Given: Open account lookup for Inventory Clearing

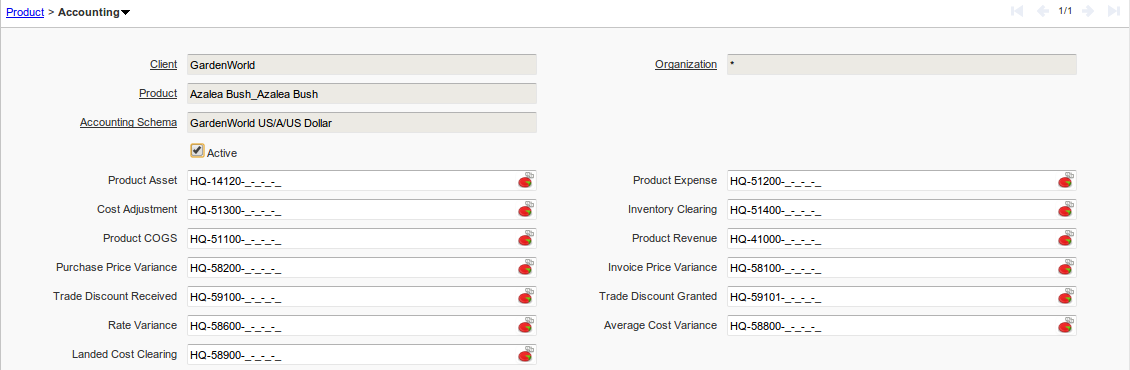Looking at the screenshot, I should click(x=1067, y=209).
